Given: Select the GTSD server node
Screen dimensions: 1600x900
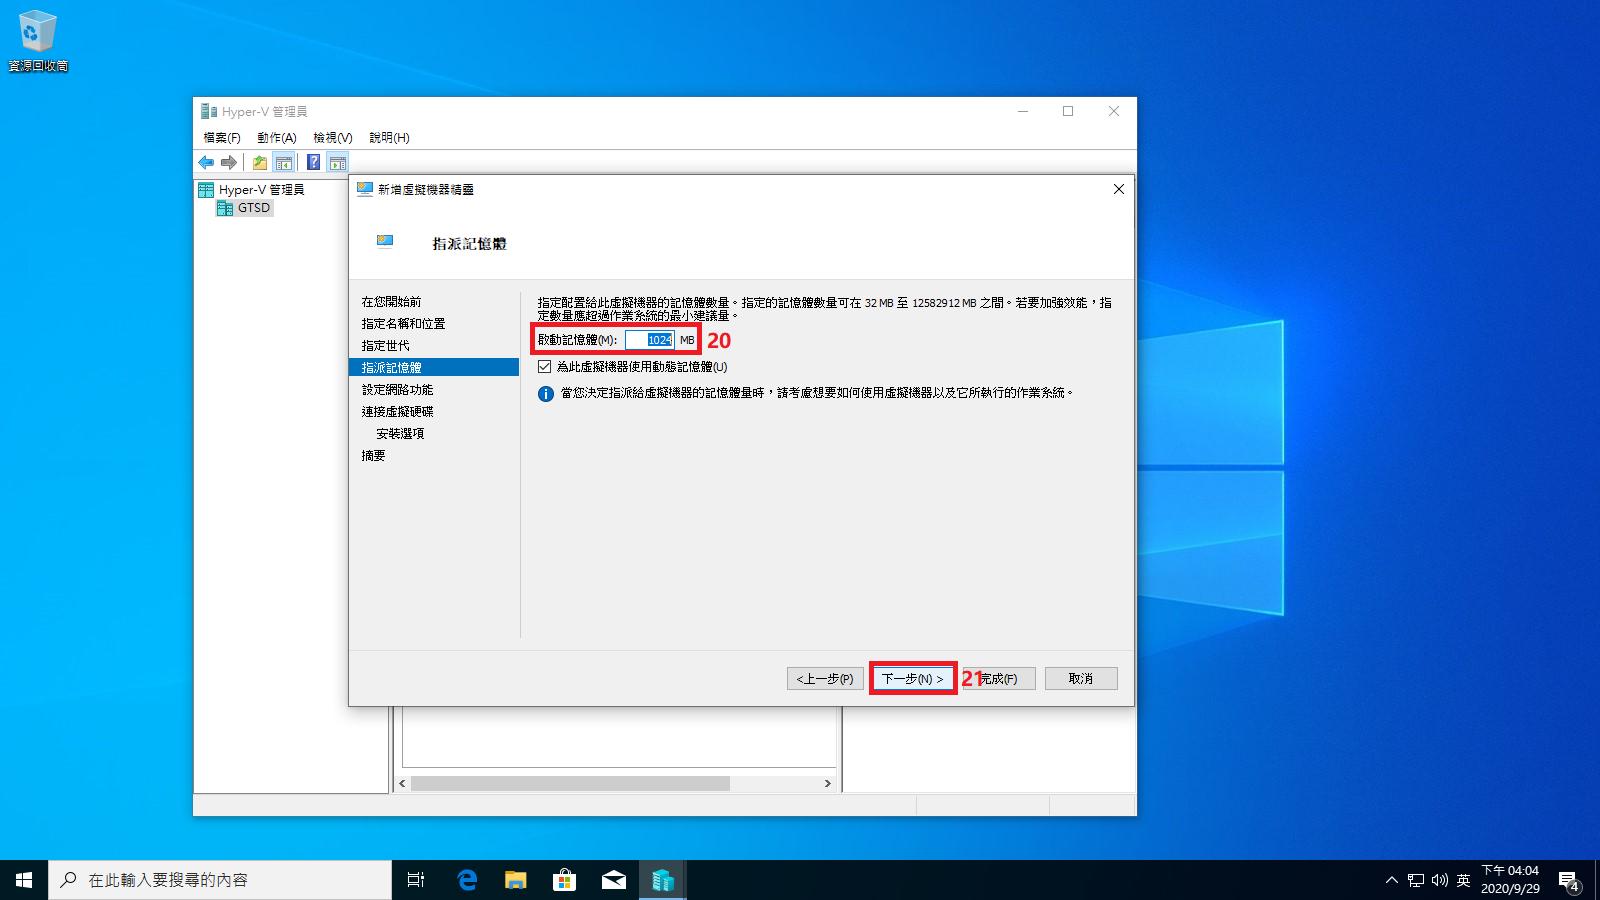Looking at the screenshot, I should (x=253, y=208).
